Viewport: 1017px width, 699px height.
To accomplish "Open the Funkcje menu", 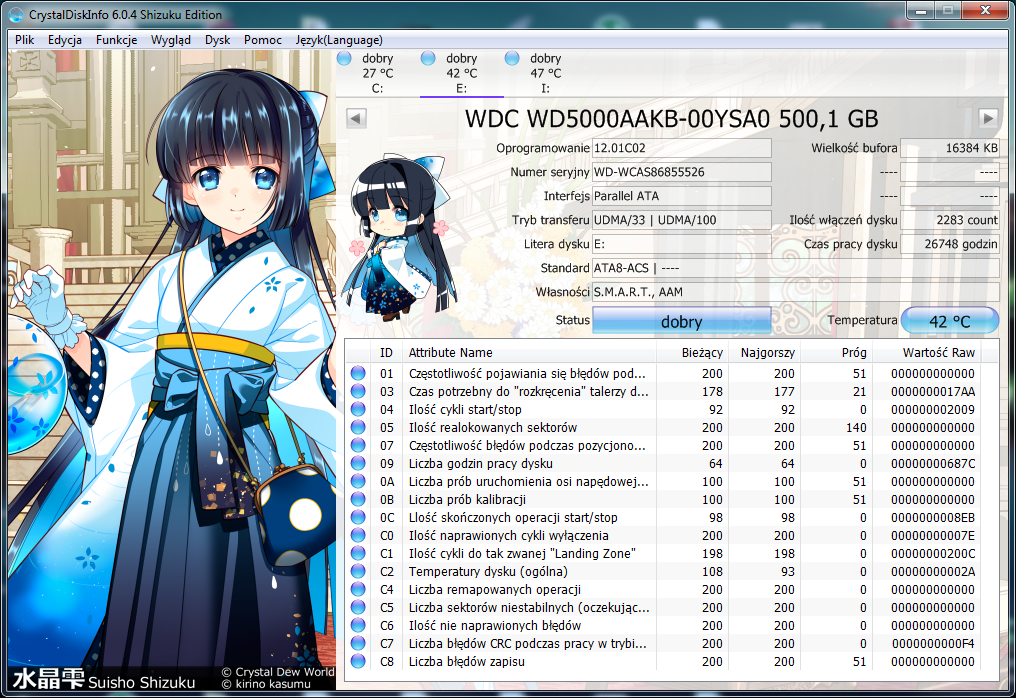I will click(x=117, y=40).
